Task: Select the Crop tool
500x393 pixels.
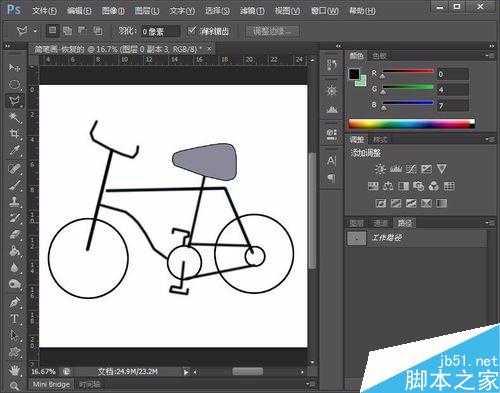Action: (x=14, y=134)
